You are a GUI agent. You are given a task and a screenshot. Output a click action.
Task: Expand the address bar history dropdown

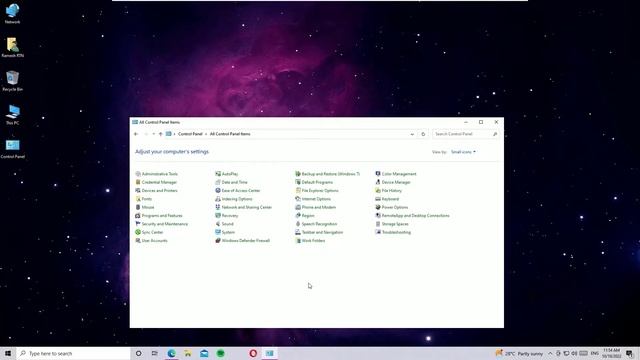(x=412, y=134)
